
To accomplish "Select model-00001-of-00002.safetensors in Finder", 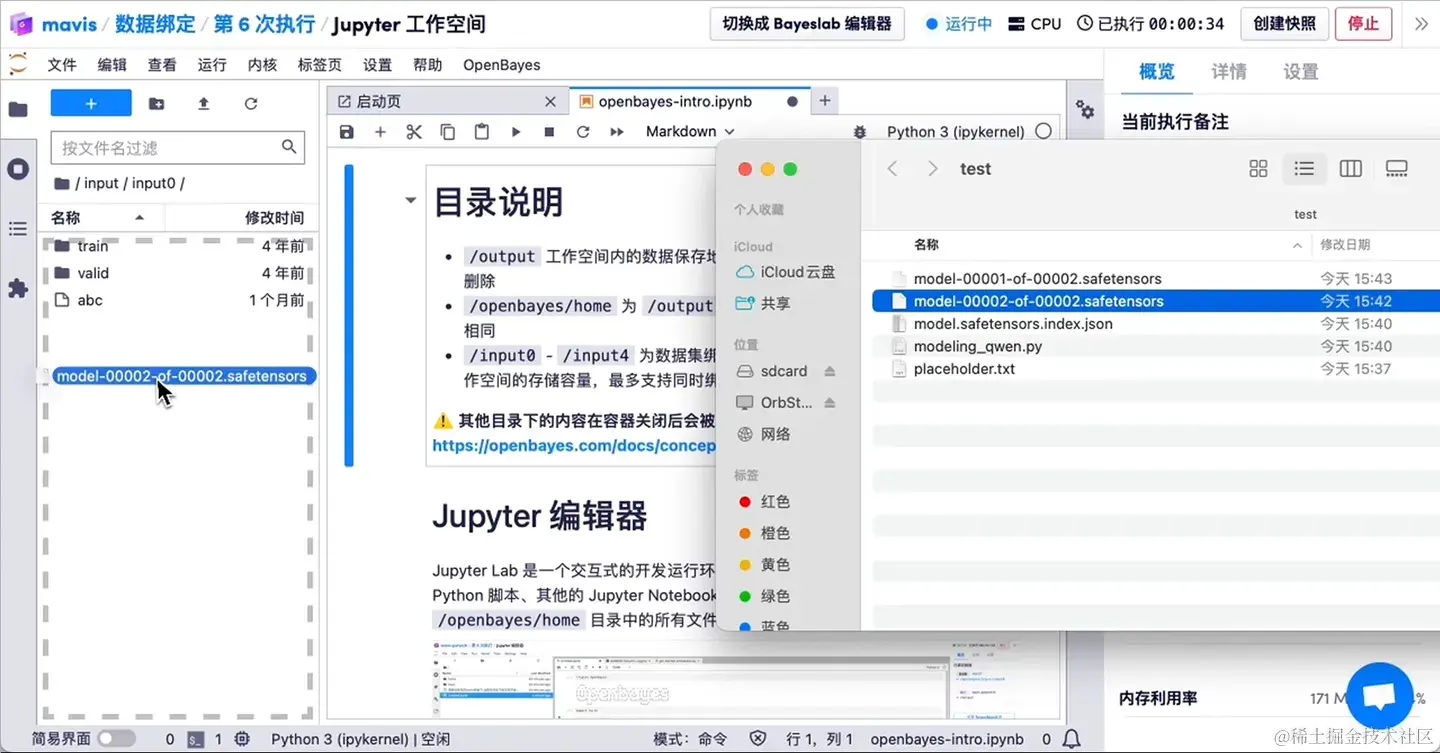I will [x=1037, y=279].
